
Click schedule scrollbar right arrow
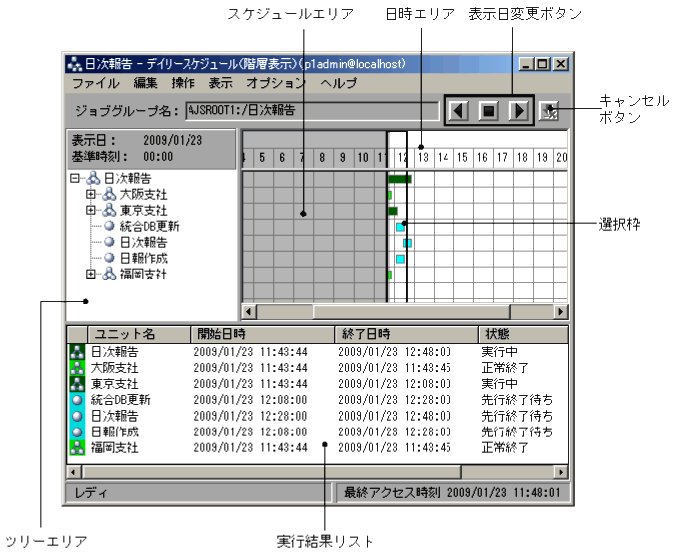pyautogui.click(x=560, y=311)
